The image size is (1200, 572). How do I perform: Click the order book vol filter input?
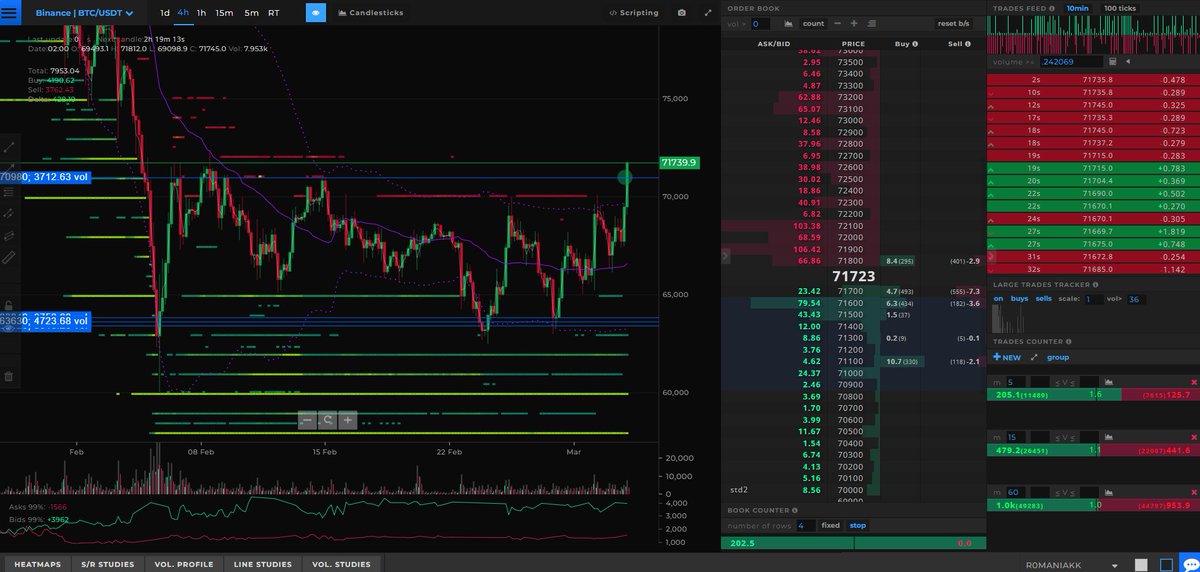pyautogui.click(x=760, y=23)
